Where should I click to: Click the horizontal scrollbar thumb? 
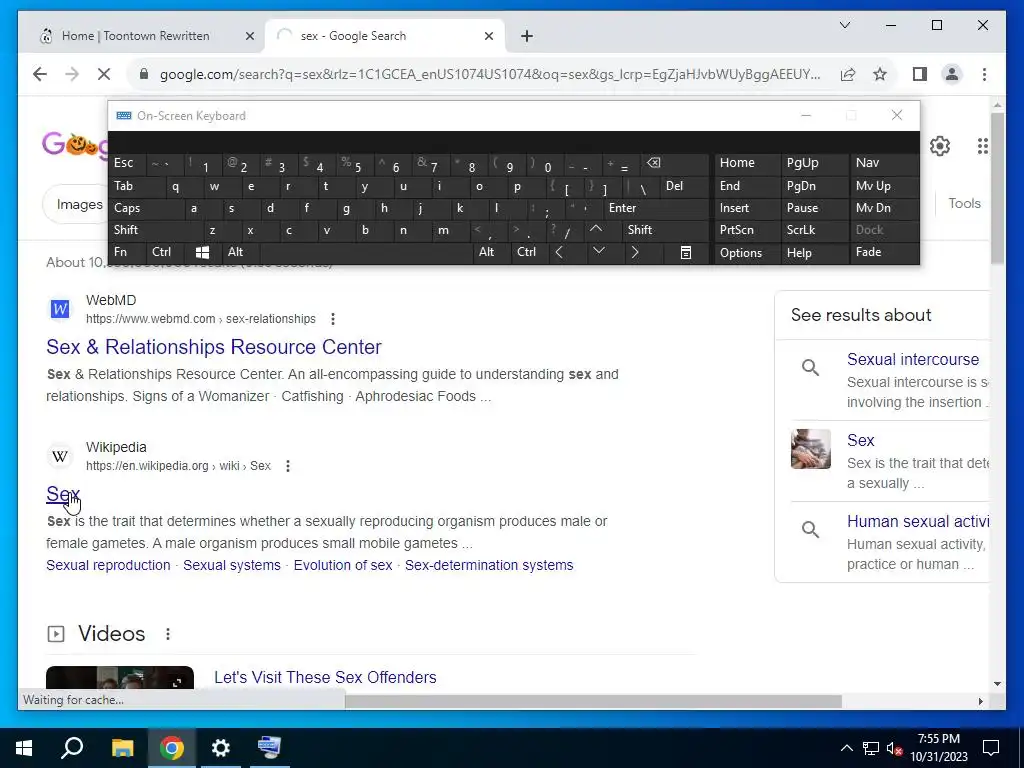pyautogui.click(x=593, y=701)
